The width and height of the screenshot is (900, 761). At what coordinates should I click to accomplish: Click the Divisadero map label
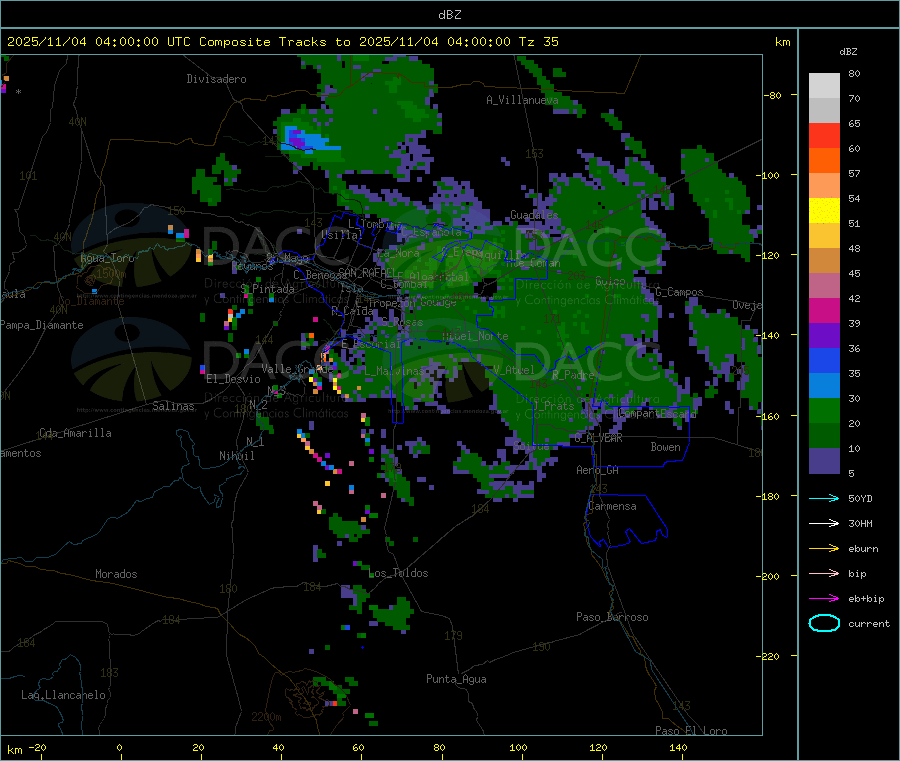pos(216,79)
